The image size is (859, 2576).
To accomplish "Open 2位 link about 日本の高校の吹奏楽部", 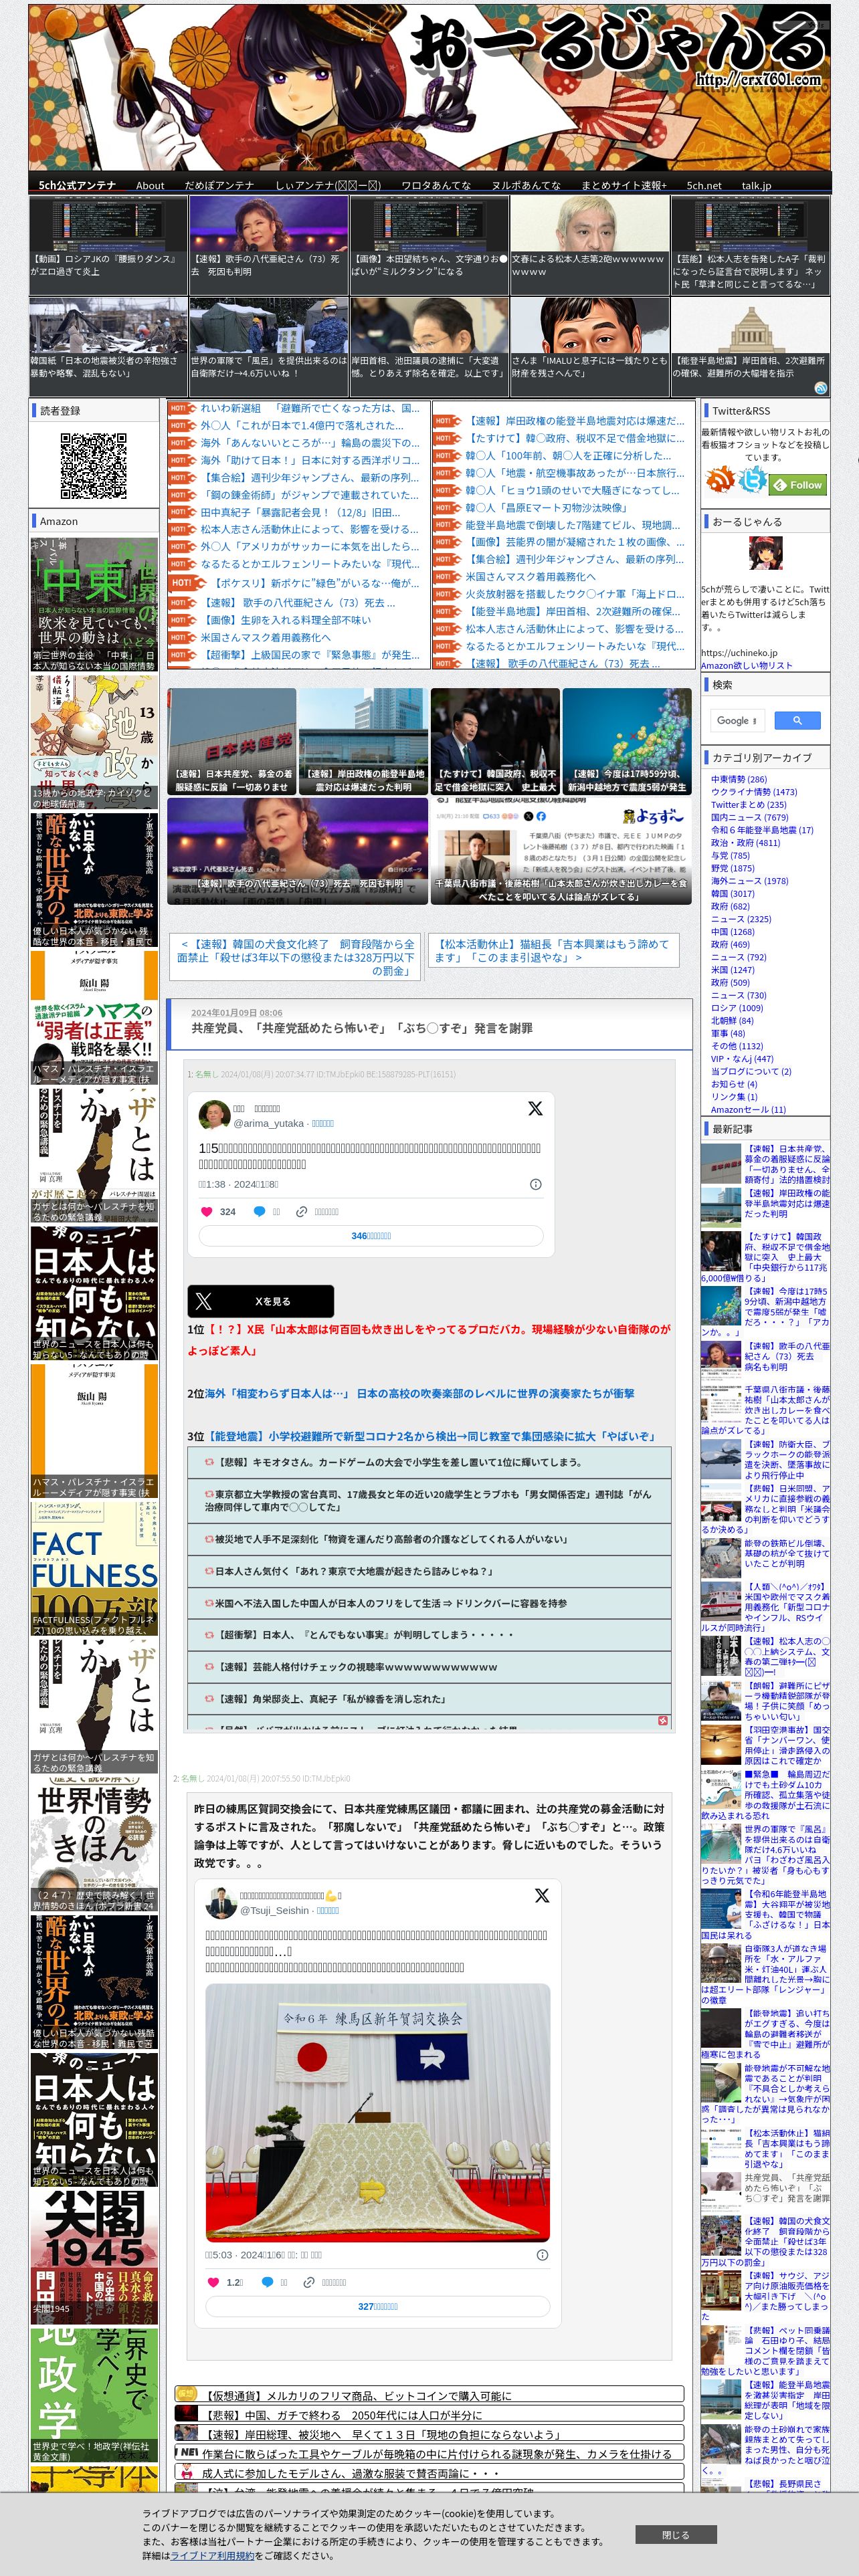I will (x=419, y=1393).
